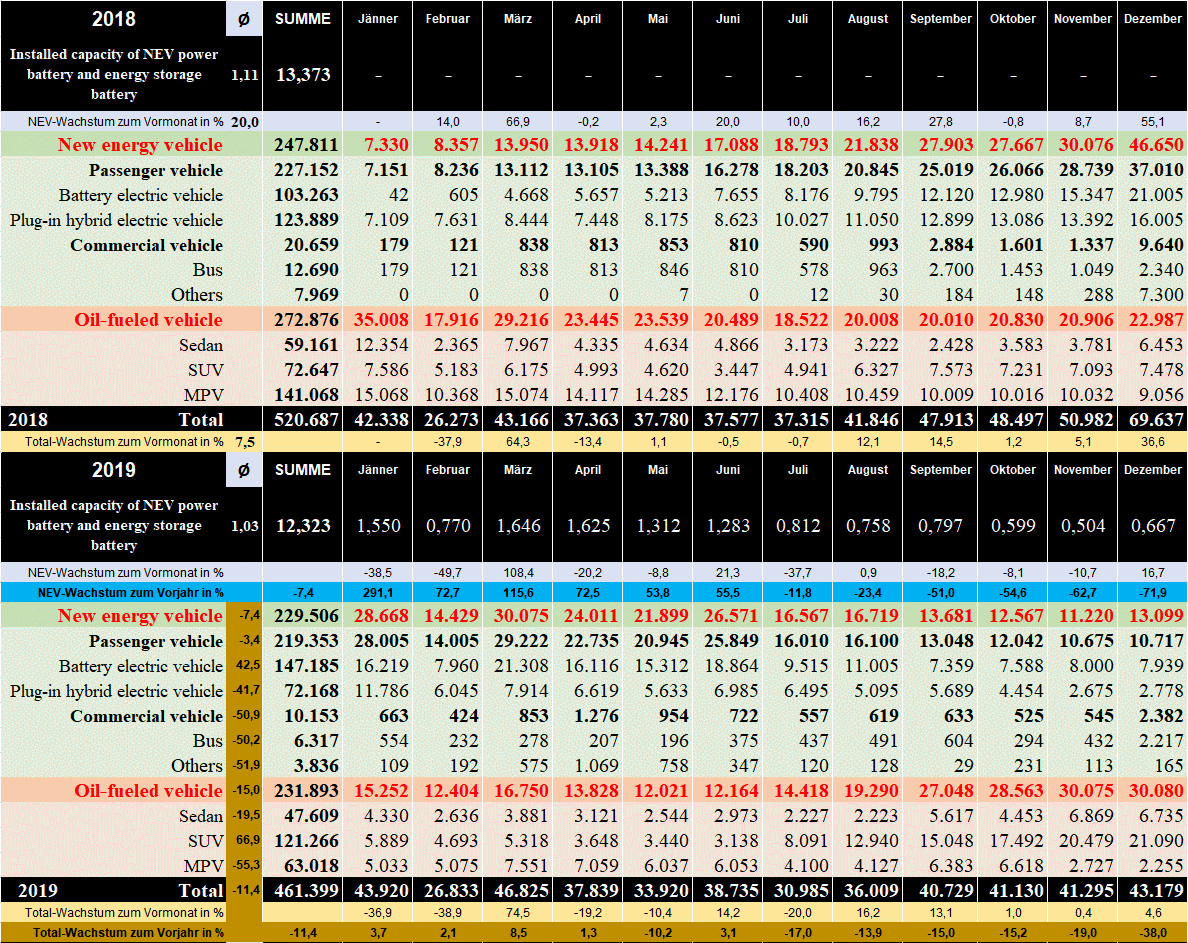This screenshot has height=943, width=1188.
Task: Select the 2018 New energy vehicle total 247.811
Action: (x=302, y=145)
